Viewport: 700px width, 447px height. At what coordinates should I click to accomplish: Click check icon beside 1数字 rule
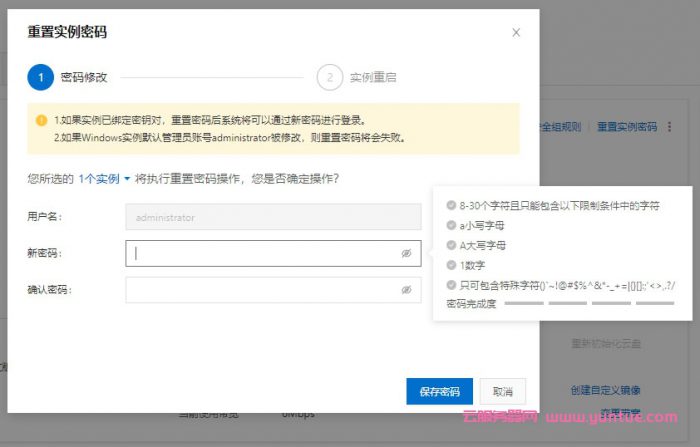(451, 265)
